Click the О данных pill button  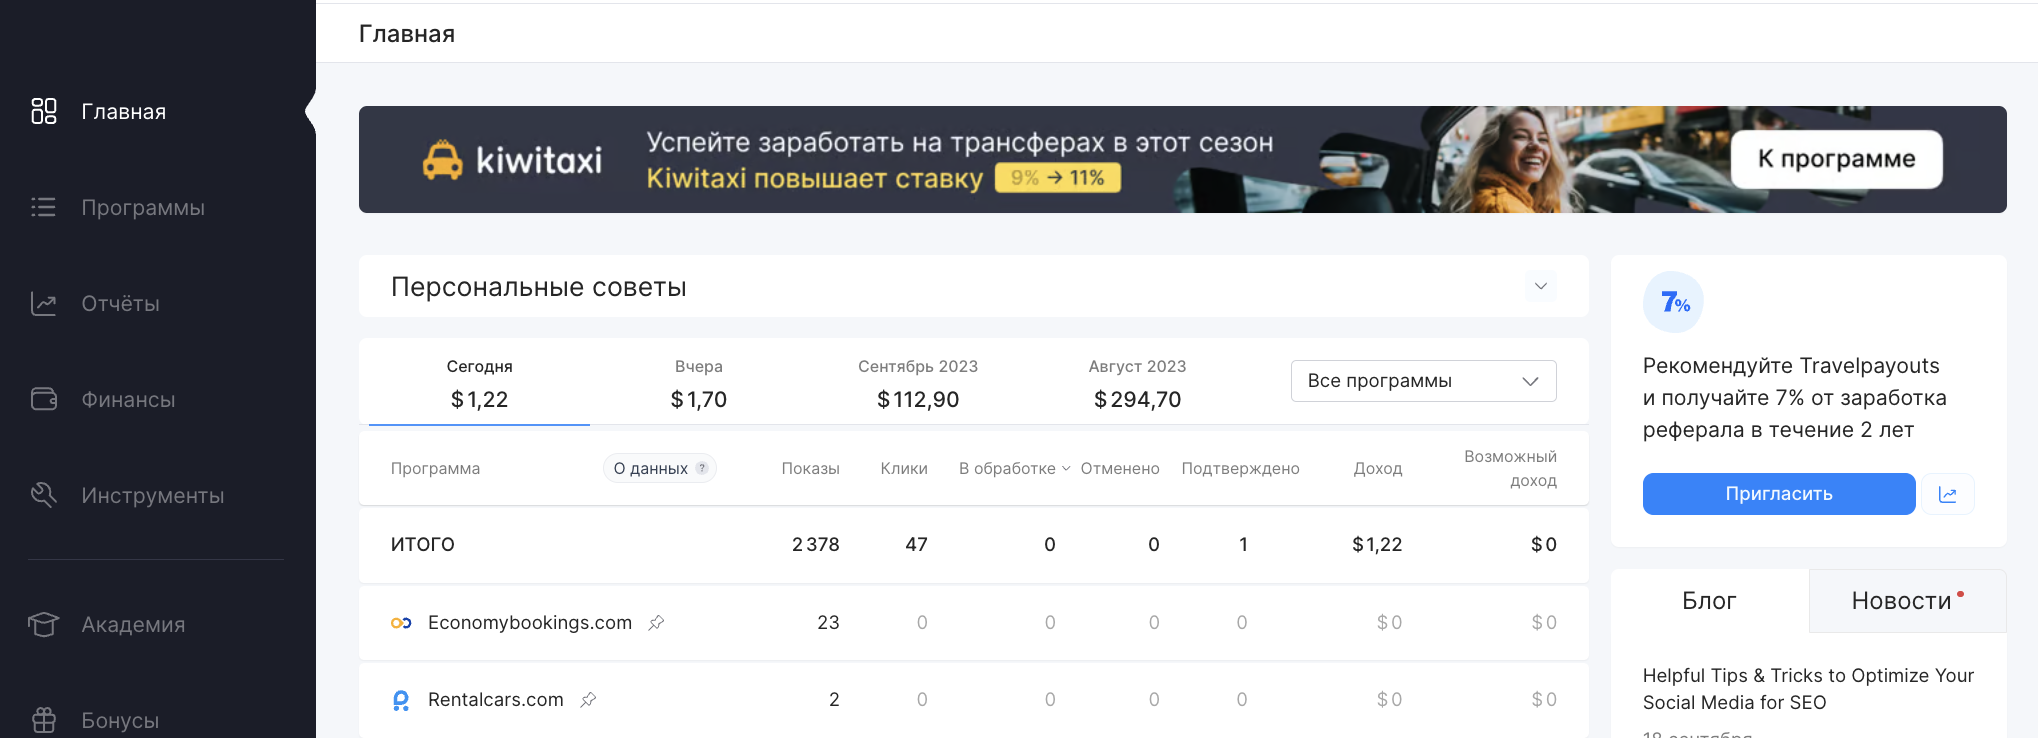pyautogui.click(x=660, y=468)
